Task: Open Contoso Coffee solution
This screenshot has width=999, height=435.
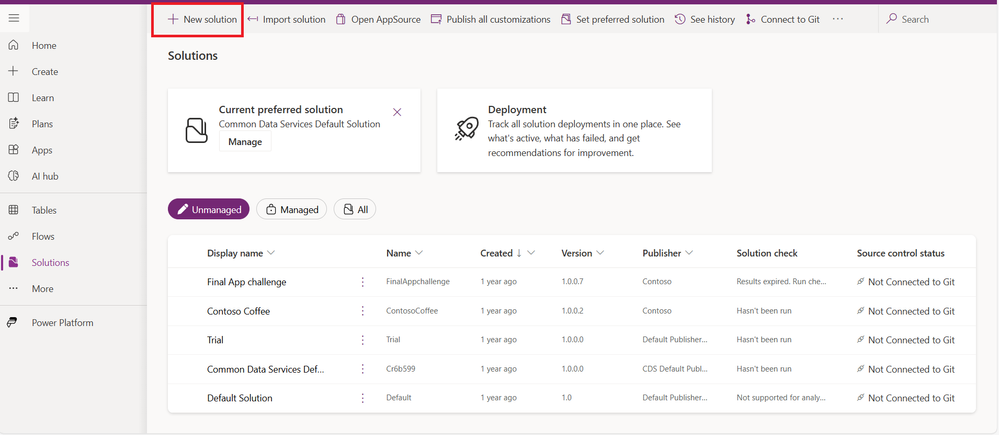Action: click(x=238, y=311)
